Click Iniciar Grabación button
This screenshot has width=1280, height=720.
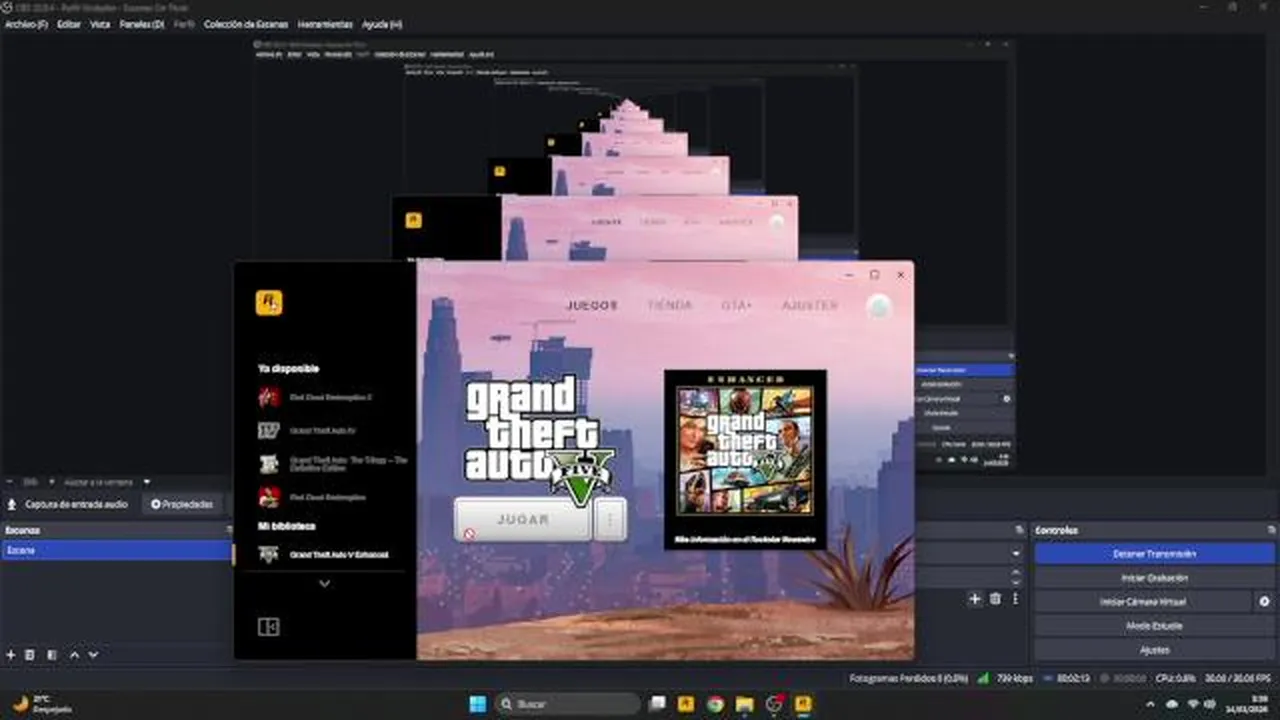click(1155, 578)
